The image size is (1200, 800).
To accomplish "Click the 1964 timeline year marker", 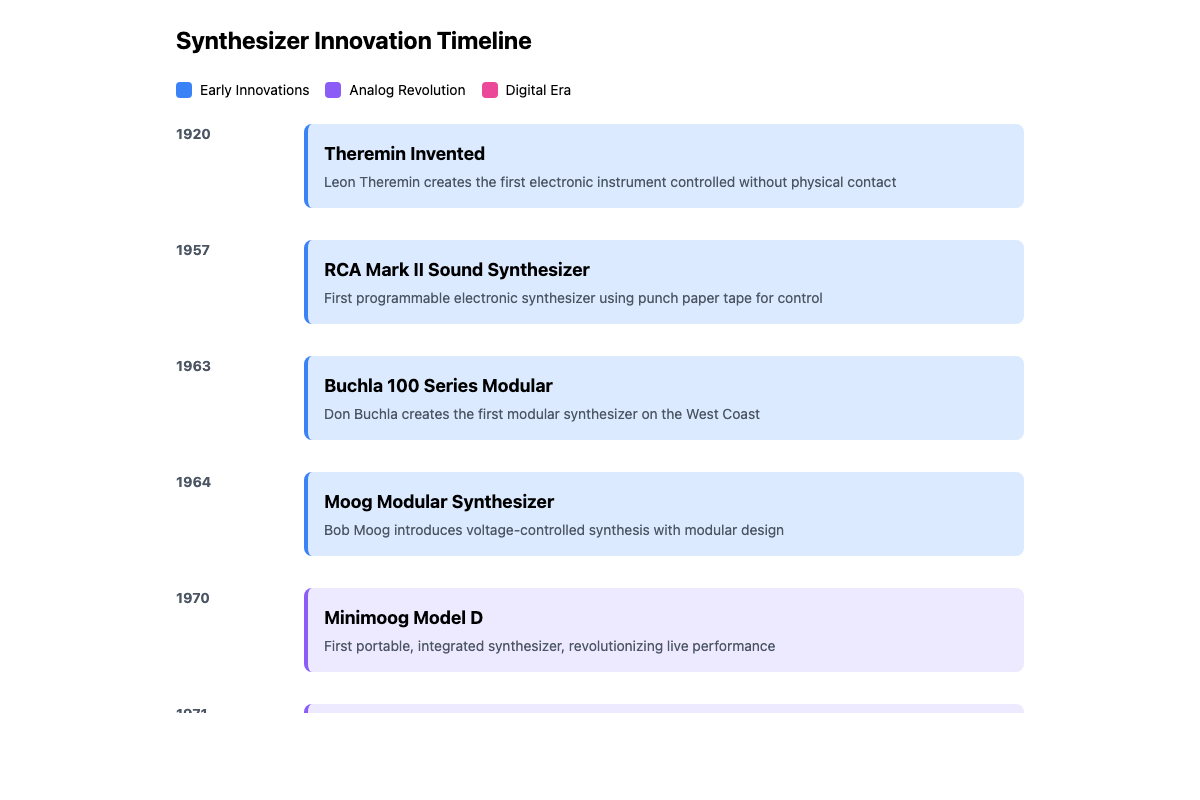I will [193, 482].
